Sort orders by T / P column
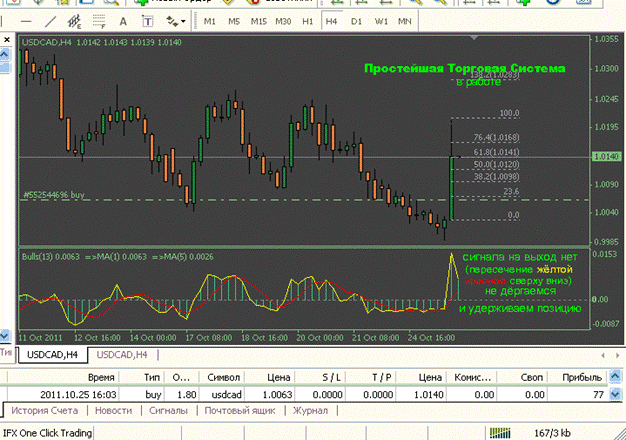Screen dimensions: 626x440 point(371,377)
